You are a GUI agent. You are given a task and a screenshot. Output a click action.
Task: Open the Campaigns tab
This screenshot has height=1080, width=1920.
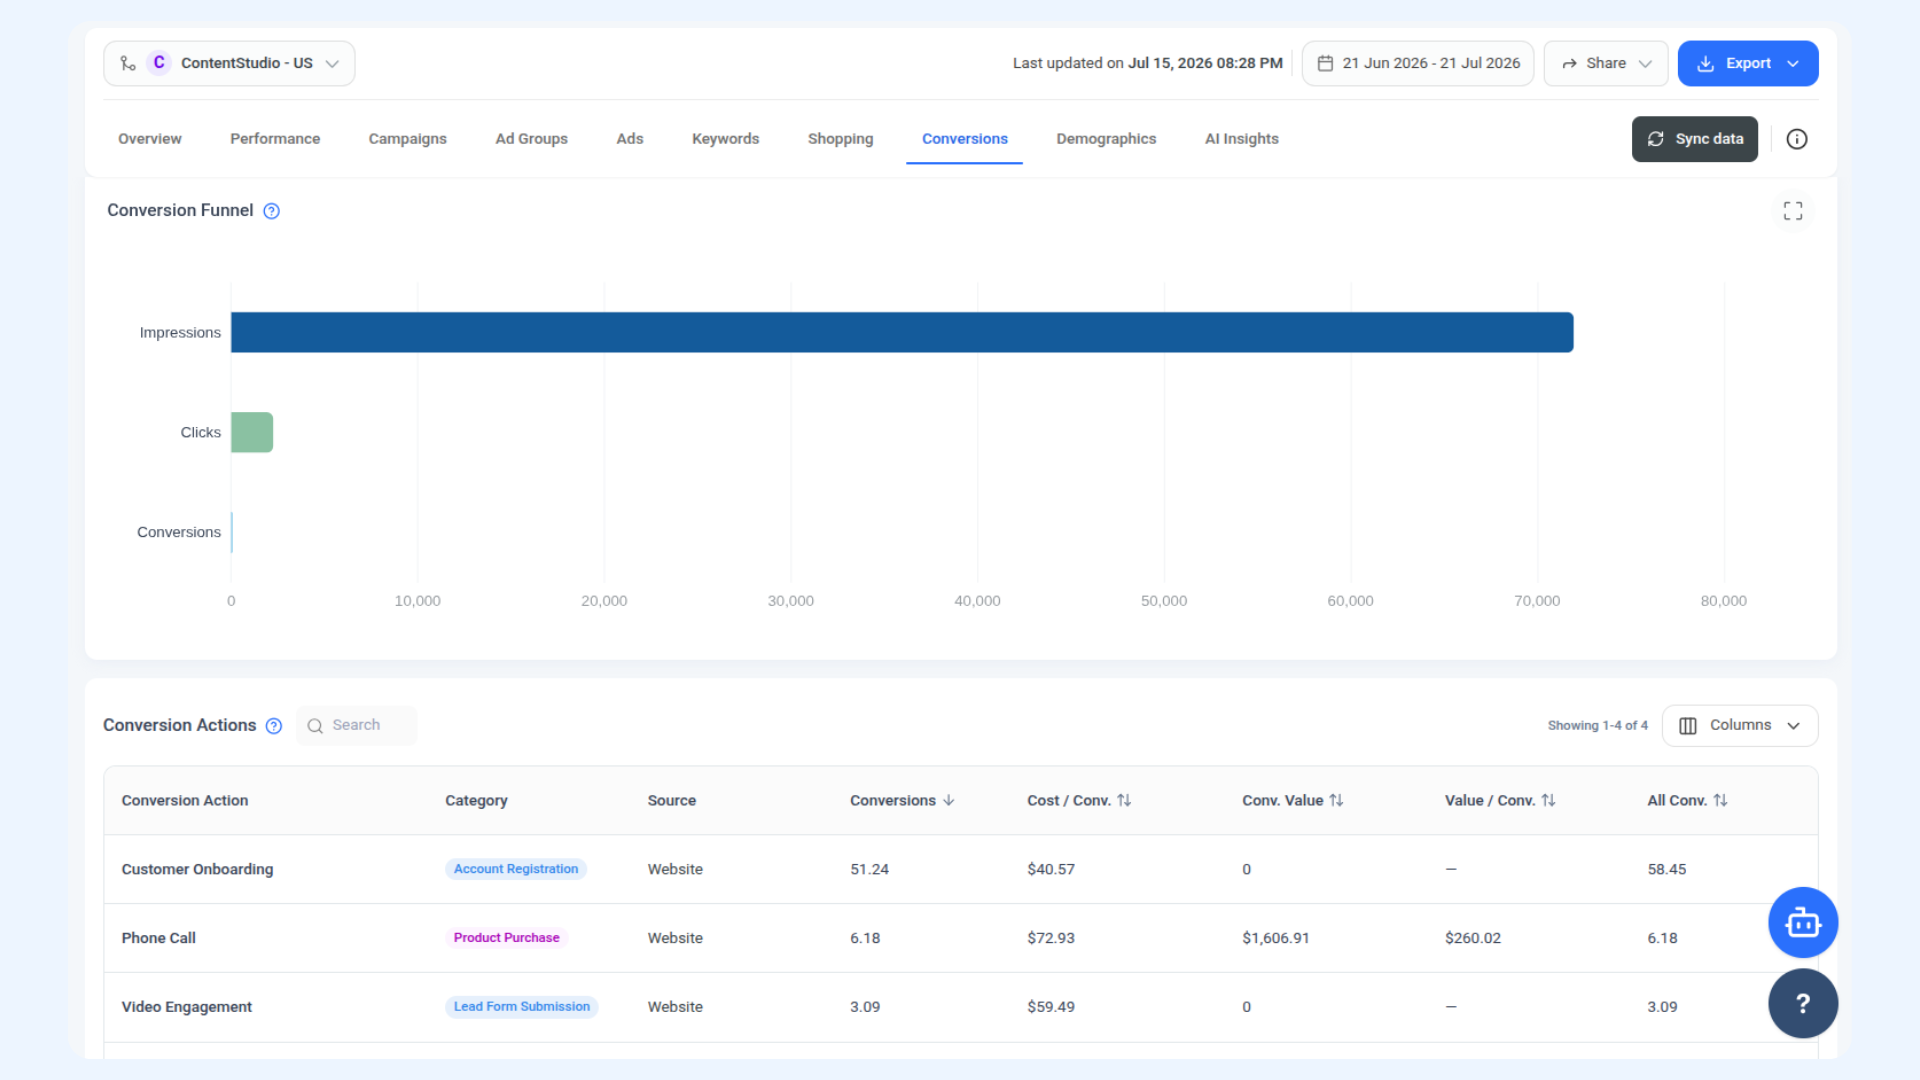408,139
